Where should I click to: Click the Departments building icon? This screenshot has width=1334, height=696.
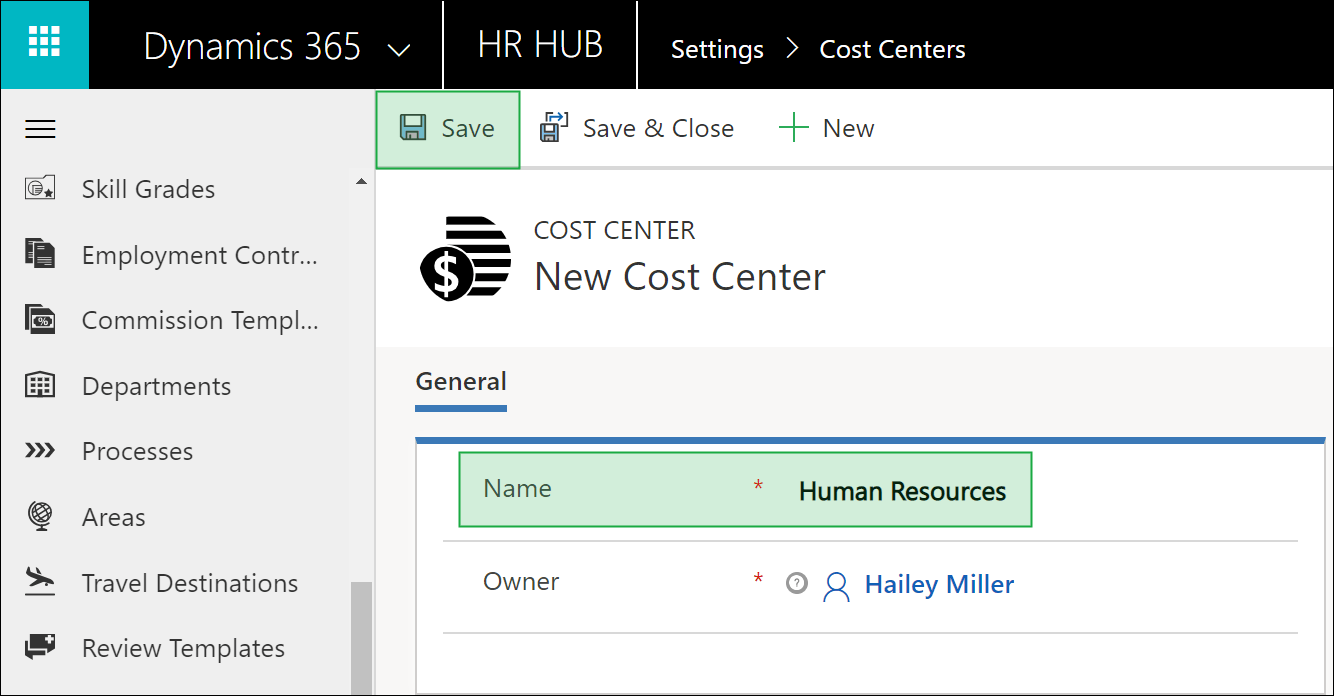[40, 385]
